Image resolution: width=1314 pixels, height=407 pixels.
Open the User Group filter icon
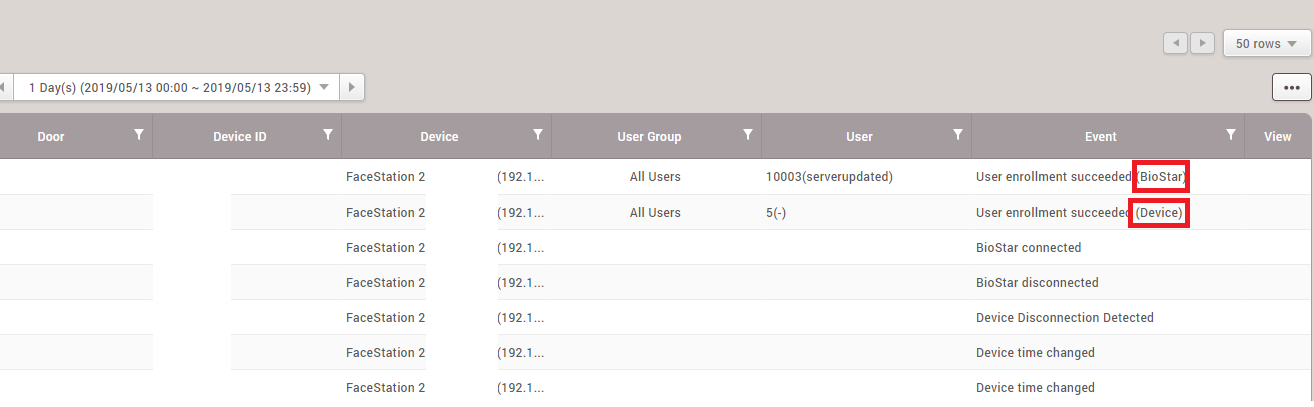[748, 135]
